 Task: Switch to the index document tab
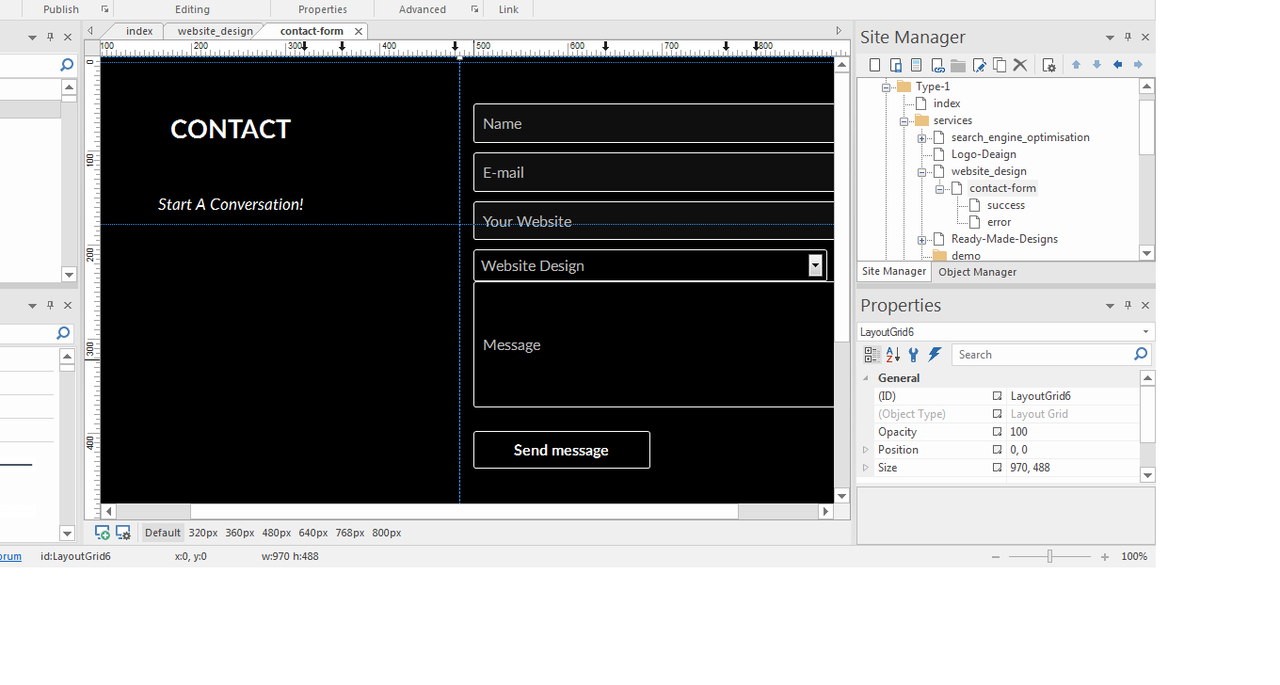tap(139, 31)
